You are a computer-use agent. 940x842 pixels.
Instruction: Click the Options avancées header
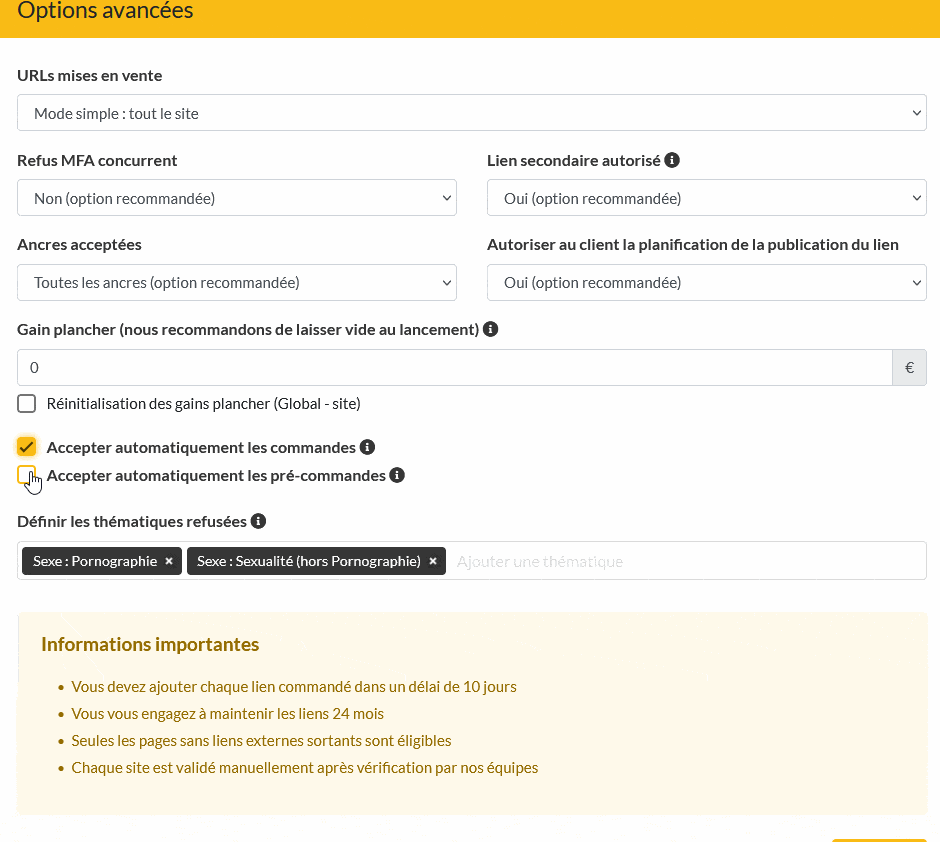[106, 12]
